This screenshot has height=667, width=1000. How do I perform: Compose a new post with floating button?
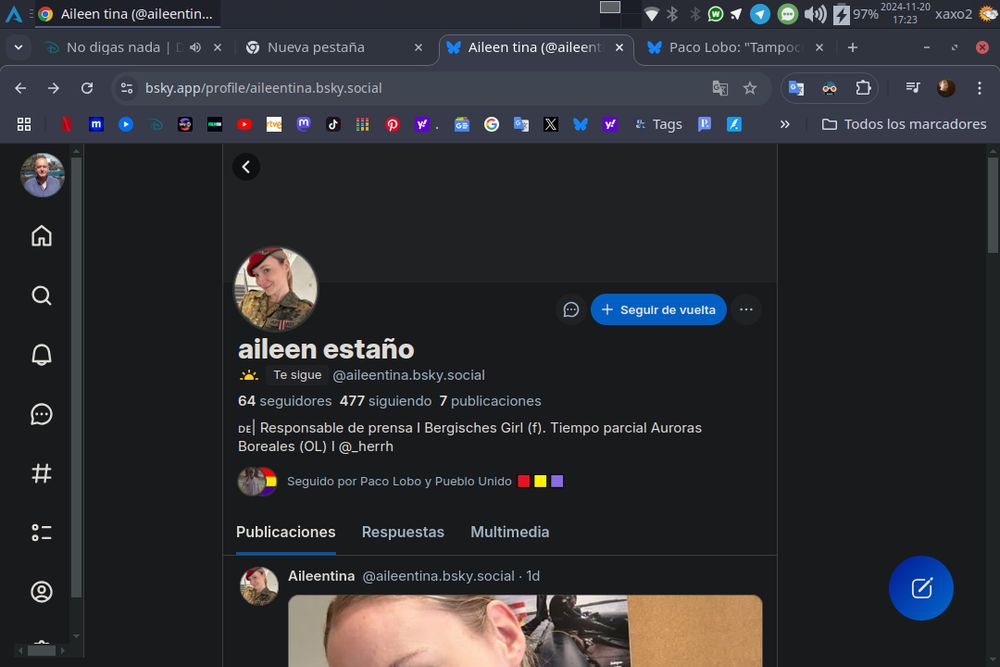click(x=921, y=588)
